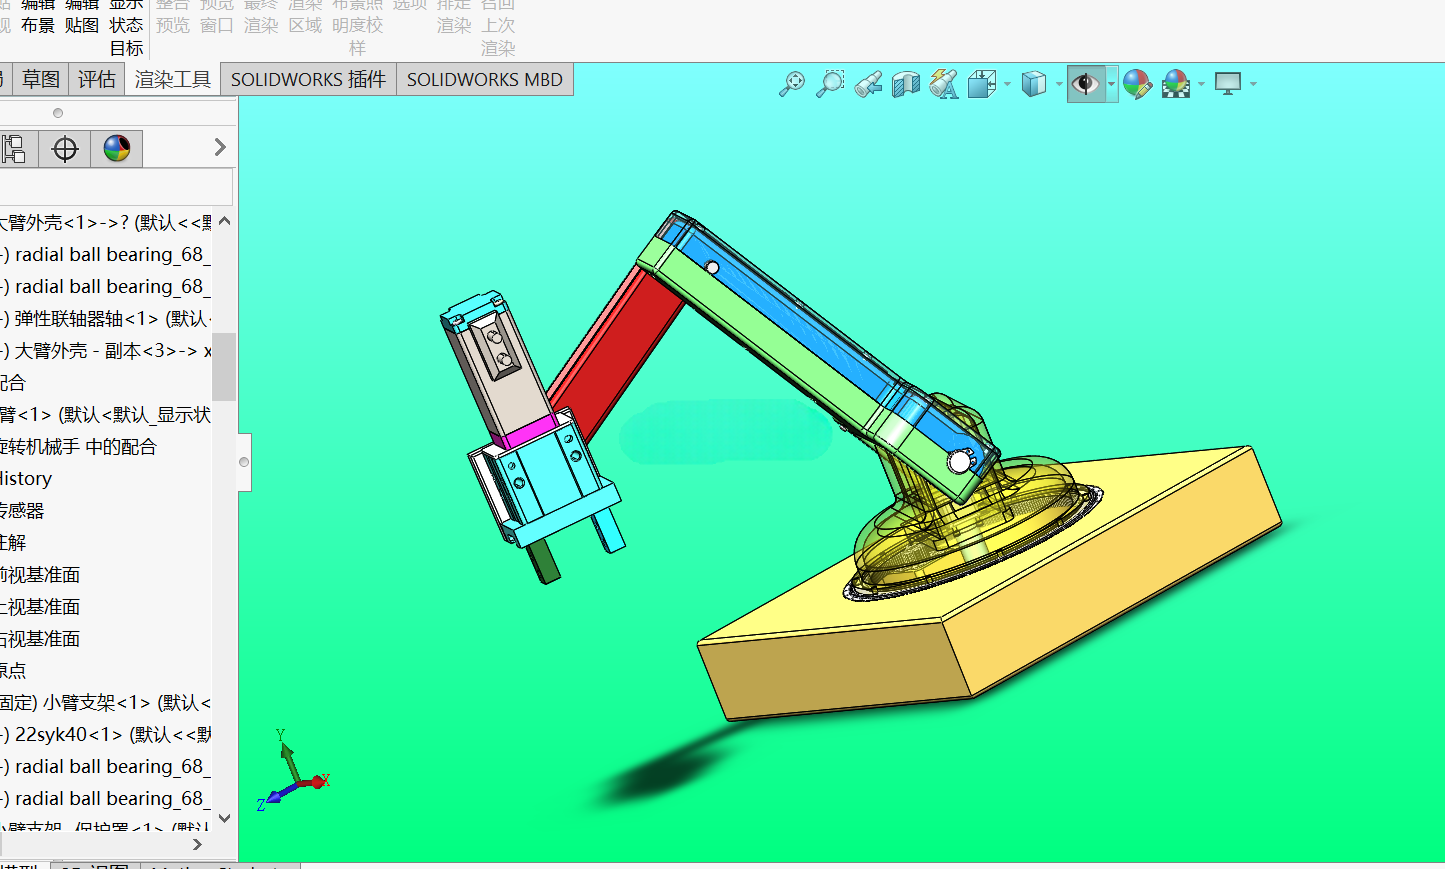Click the Zoom to Fit icon
The height and width of the screenshot is (869, 1445).
pos(792,84)
